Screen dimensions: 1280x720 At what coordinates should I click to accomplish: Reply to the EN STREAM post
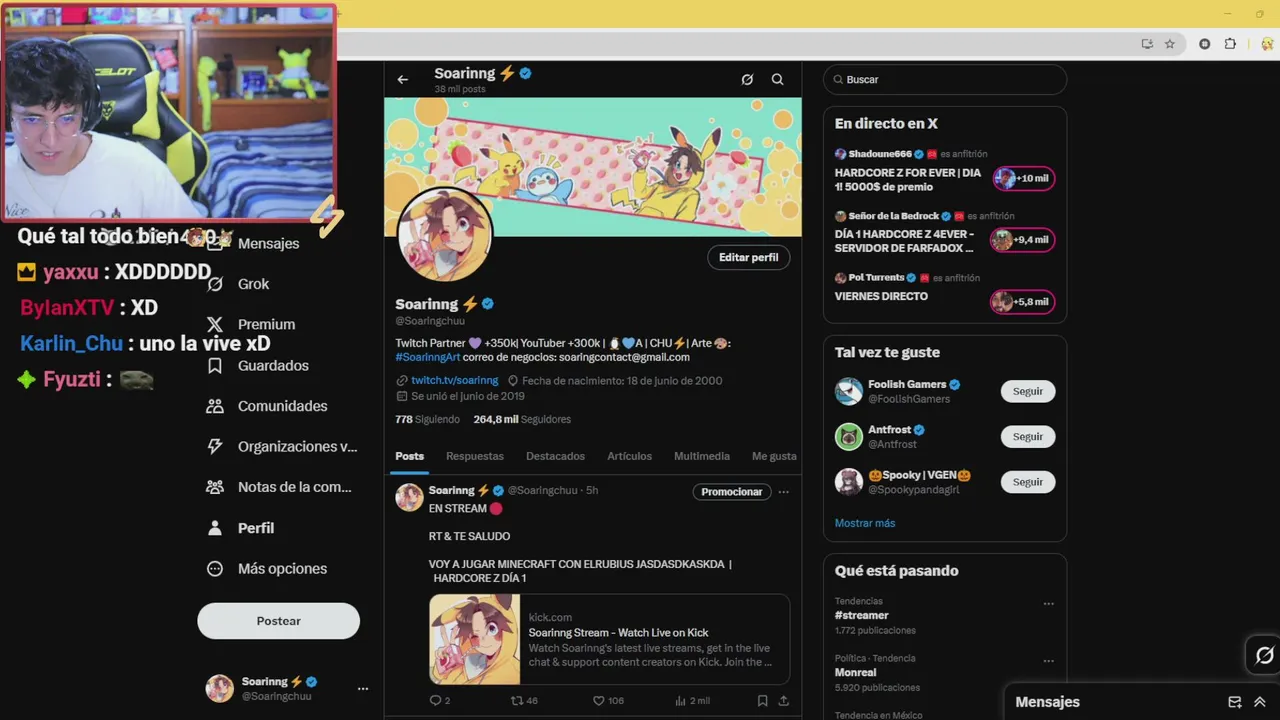[x=440, y=701]
